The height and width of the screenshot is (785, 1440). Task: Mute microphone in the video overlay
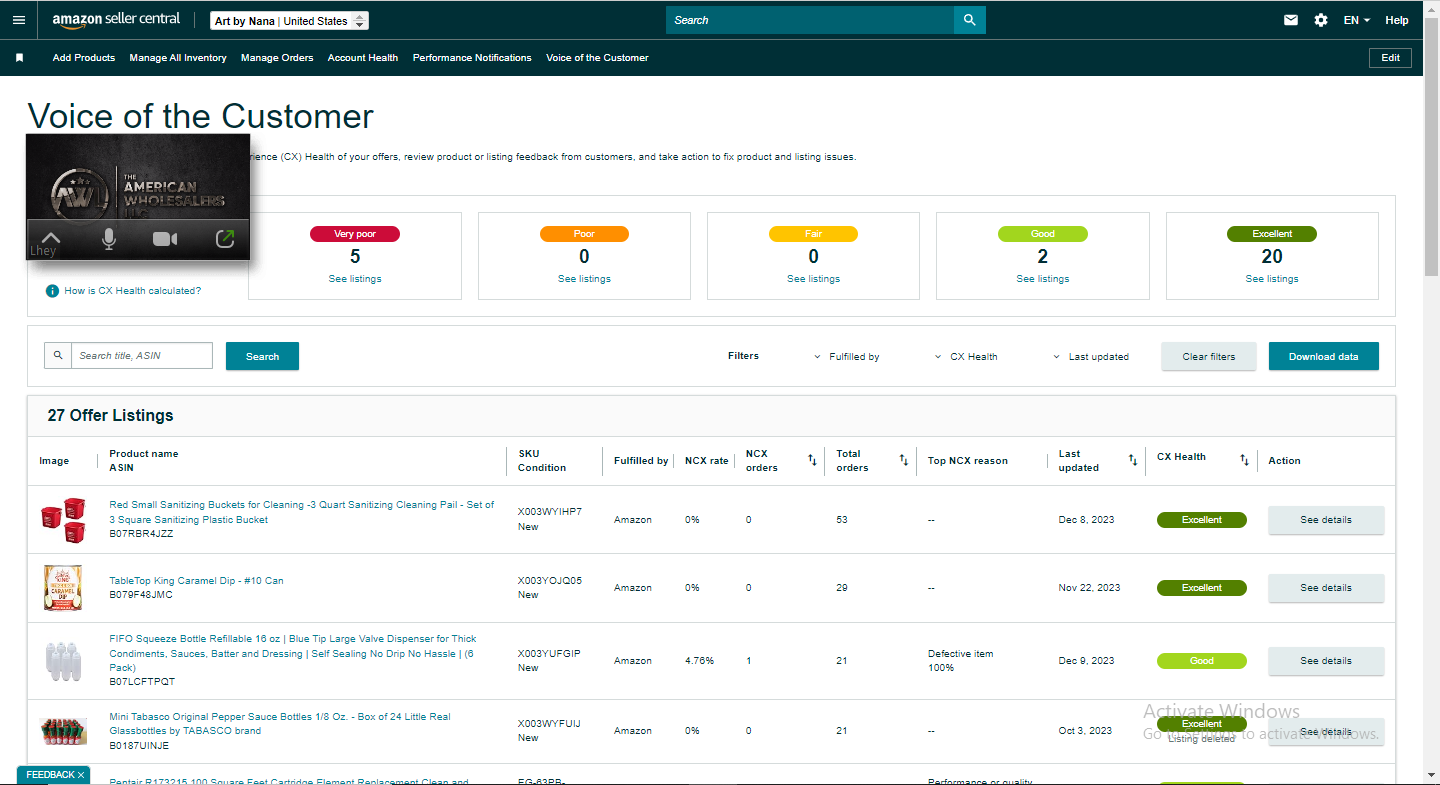tap(109, 239)
